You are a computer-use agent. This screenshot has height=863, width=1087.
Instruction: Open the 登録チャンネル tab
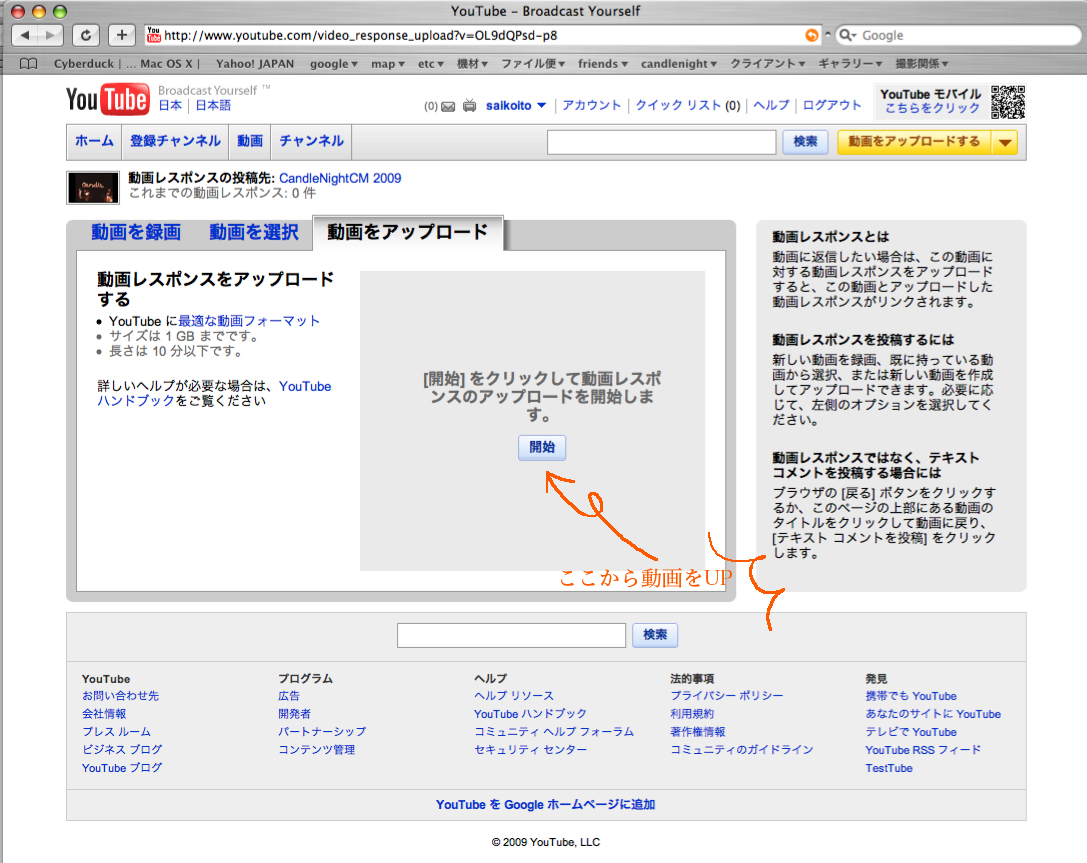[x=175, y=141]
